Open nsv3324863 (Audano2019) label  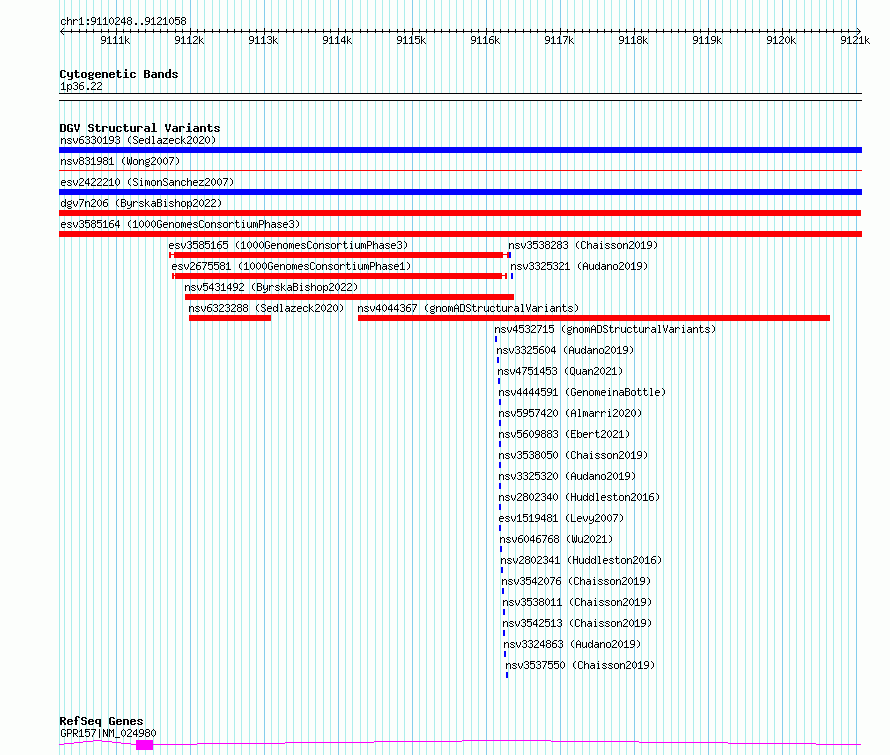(x=572, y=644)
